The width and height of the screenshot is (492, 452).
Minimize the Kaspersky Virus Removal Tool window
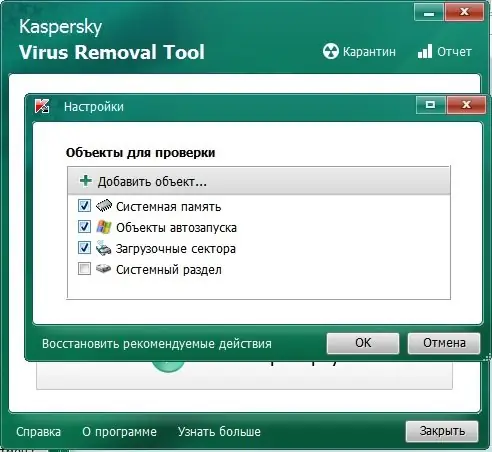(429, 13)
